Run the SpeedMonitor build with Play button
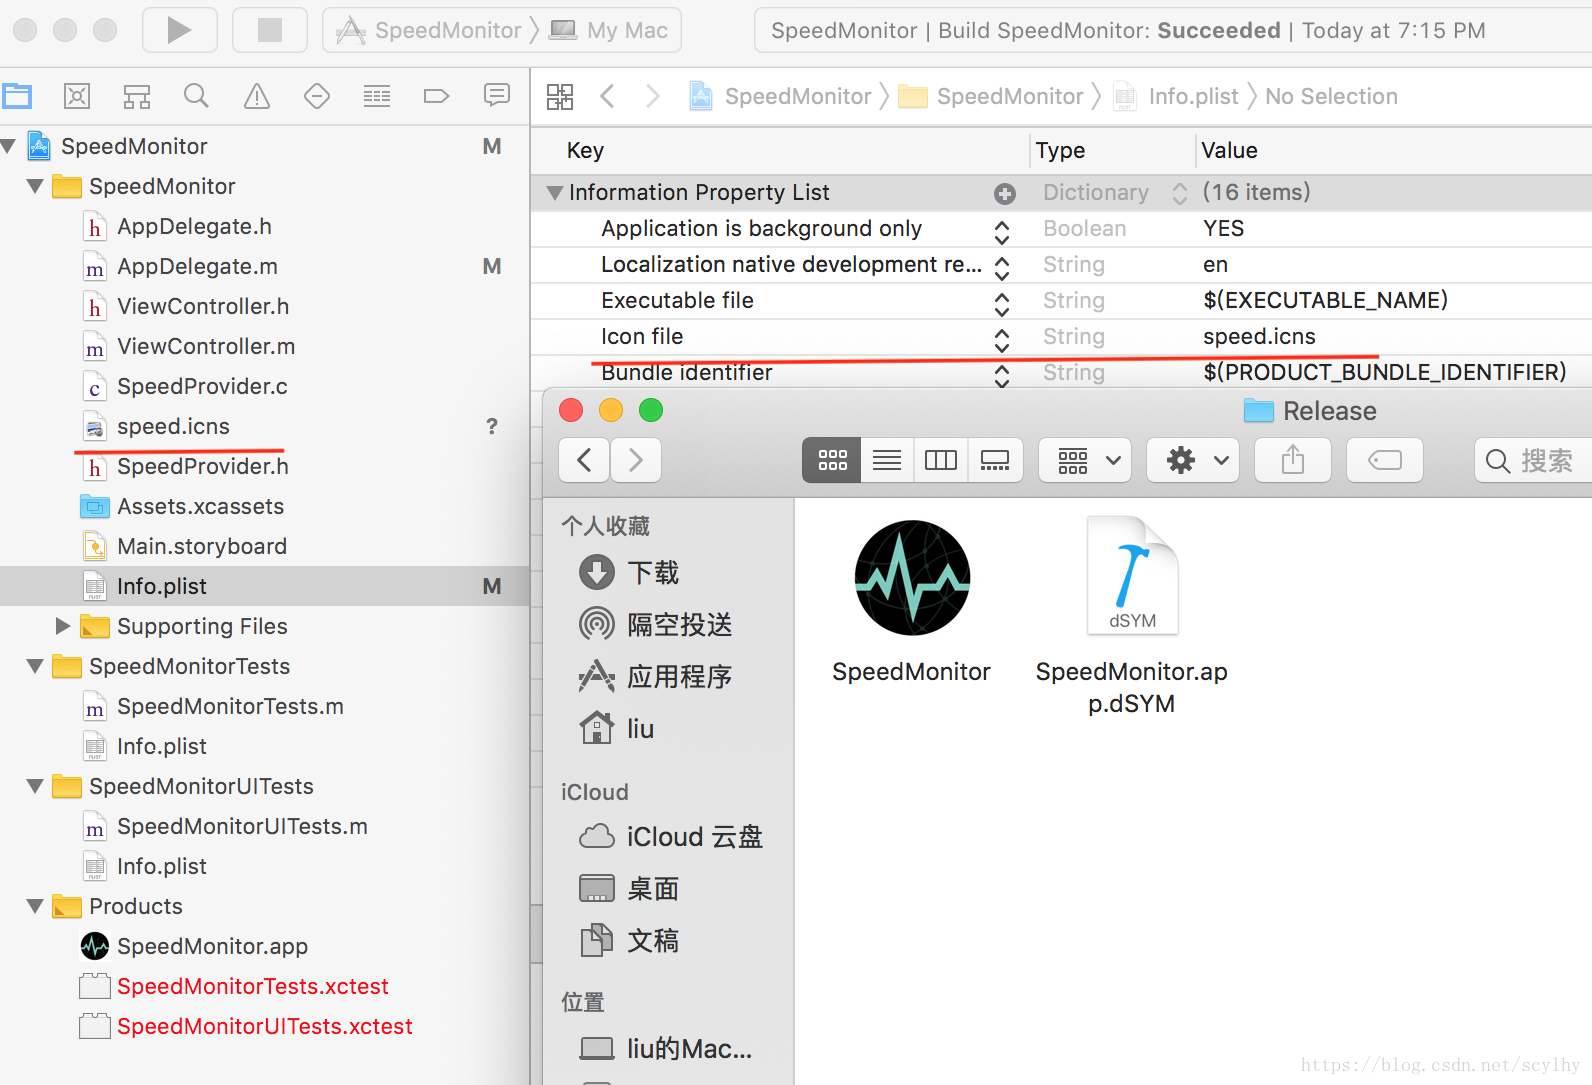1592x1085 pixels. click(180, 30)
